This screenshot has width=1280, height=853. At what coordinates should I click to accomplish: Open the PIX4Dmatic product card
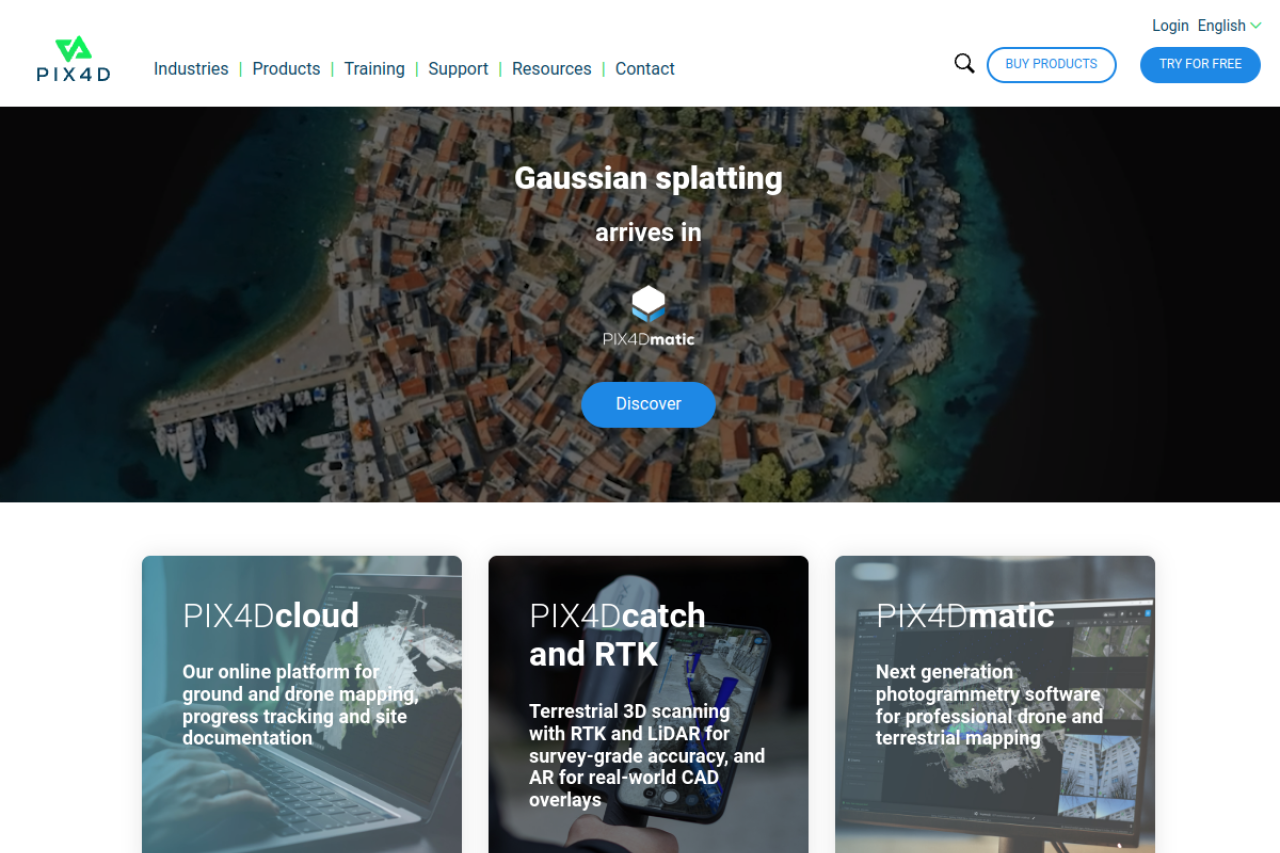[x=995, y=704]
